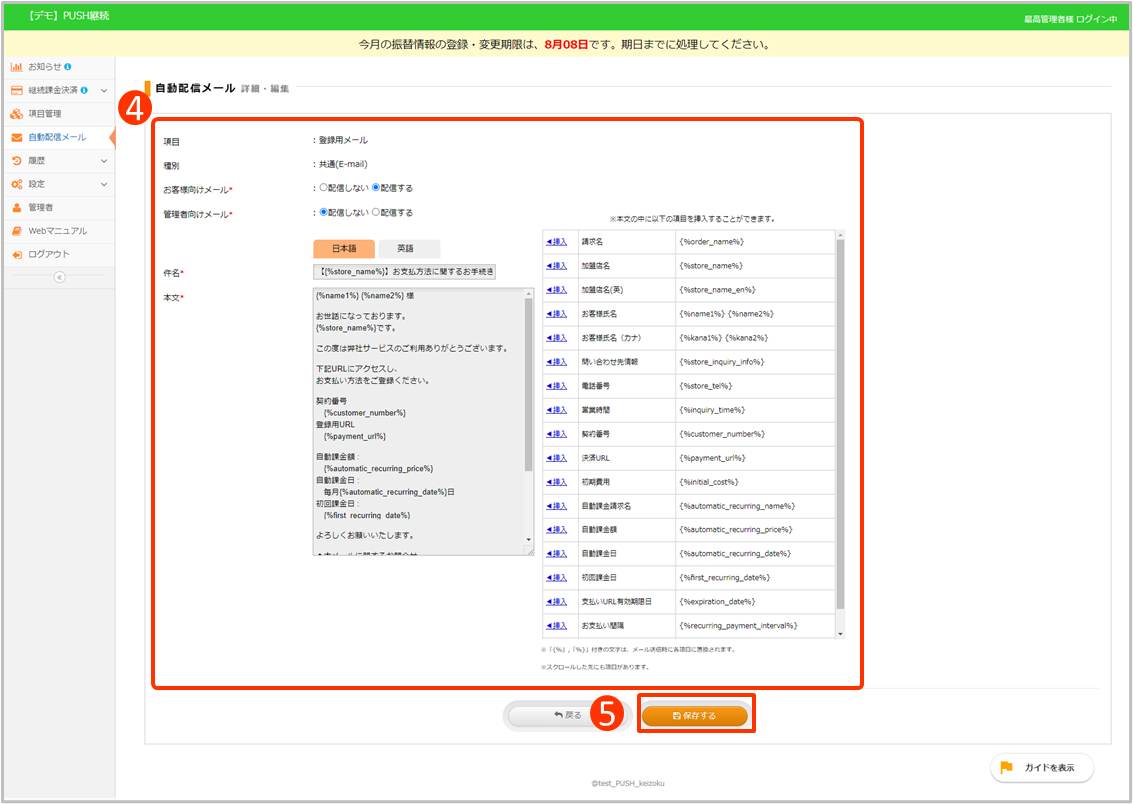The height and width of the screenshot is (804, 1133).
Task: Expand the 履歴 sidebar submenu arrow
Action: point(104,161)
